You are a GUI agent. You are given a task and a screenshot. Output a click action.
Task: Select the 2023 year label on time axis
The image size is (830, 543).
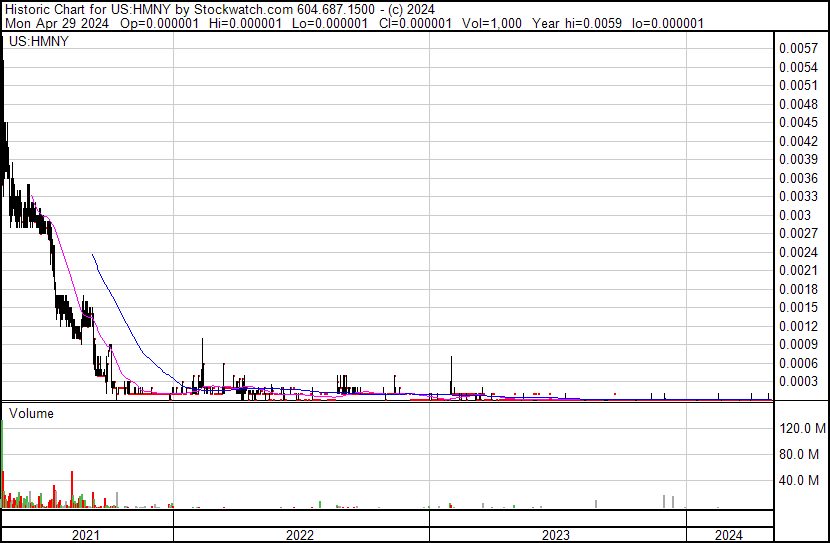pos(556,535)
